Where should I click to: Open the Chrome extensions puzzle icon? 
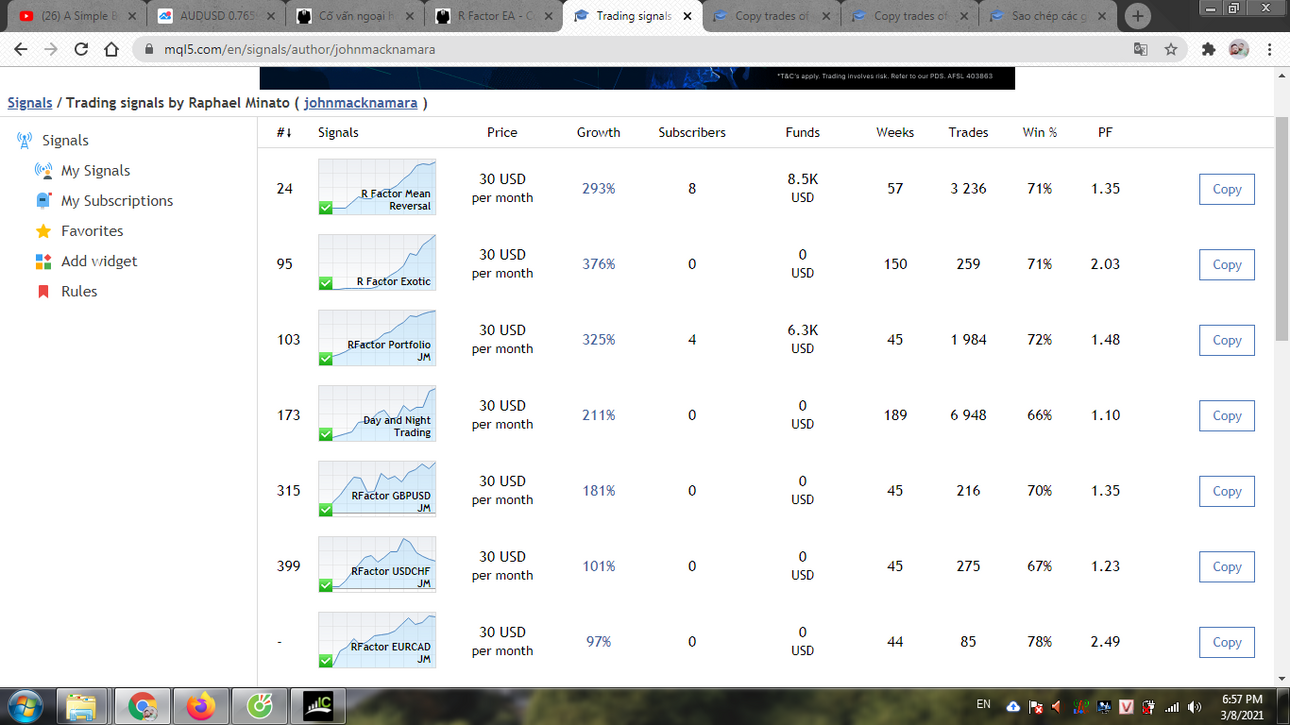(x=1208, y=49)
